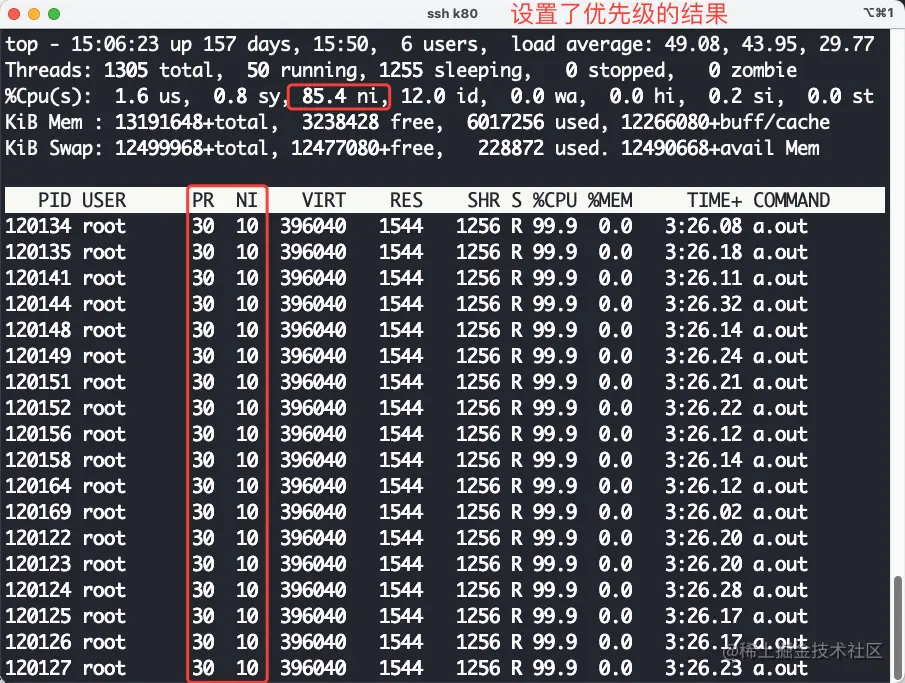Click TIME+ value 3:26.08
The width and height of the screenshot is (905, 683).
click(704, 226)
